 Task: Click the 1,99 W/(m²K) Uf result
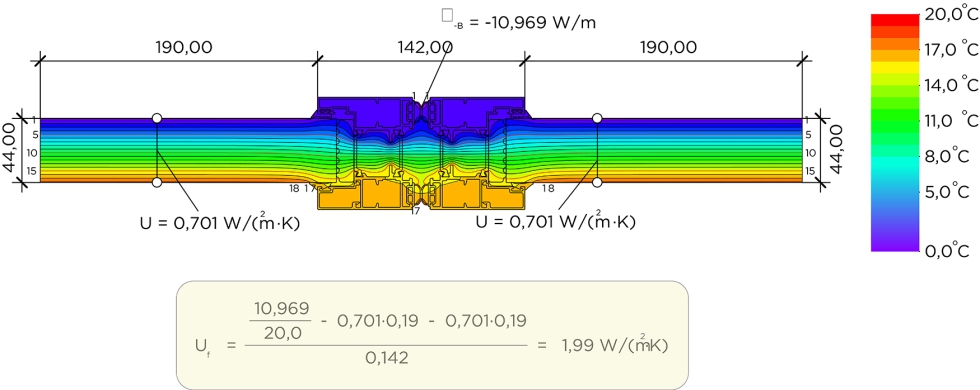(x=612, y=344)
